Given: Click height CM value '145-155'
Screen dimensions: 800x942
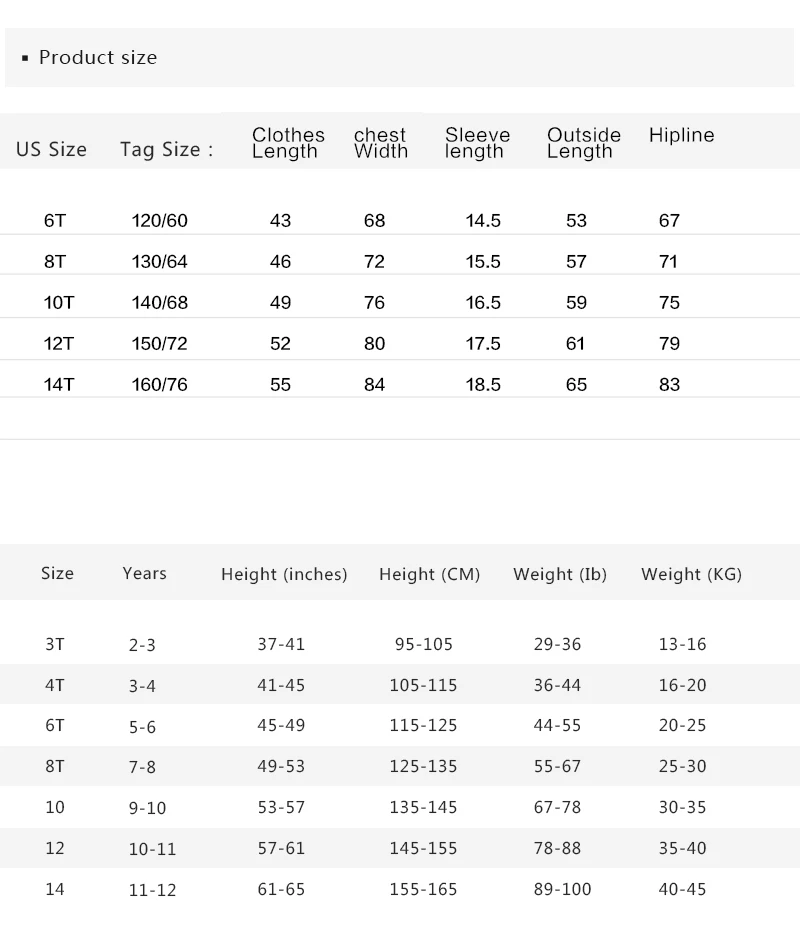Looking at the screenshot, I should pyautogui.click(x=423, y=848).
